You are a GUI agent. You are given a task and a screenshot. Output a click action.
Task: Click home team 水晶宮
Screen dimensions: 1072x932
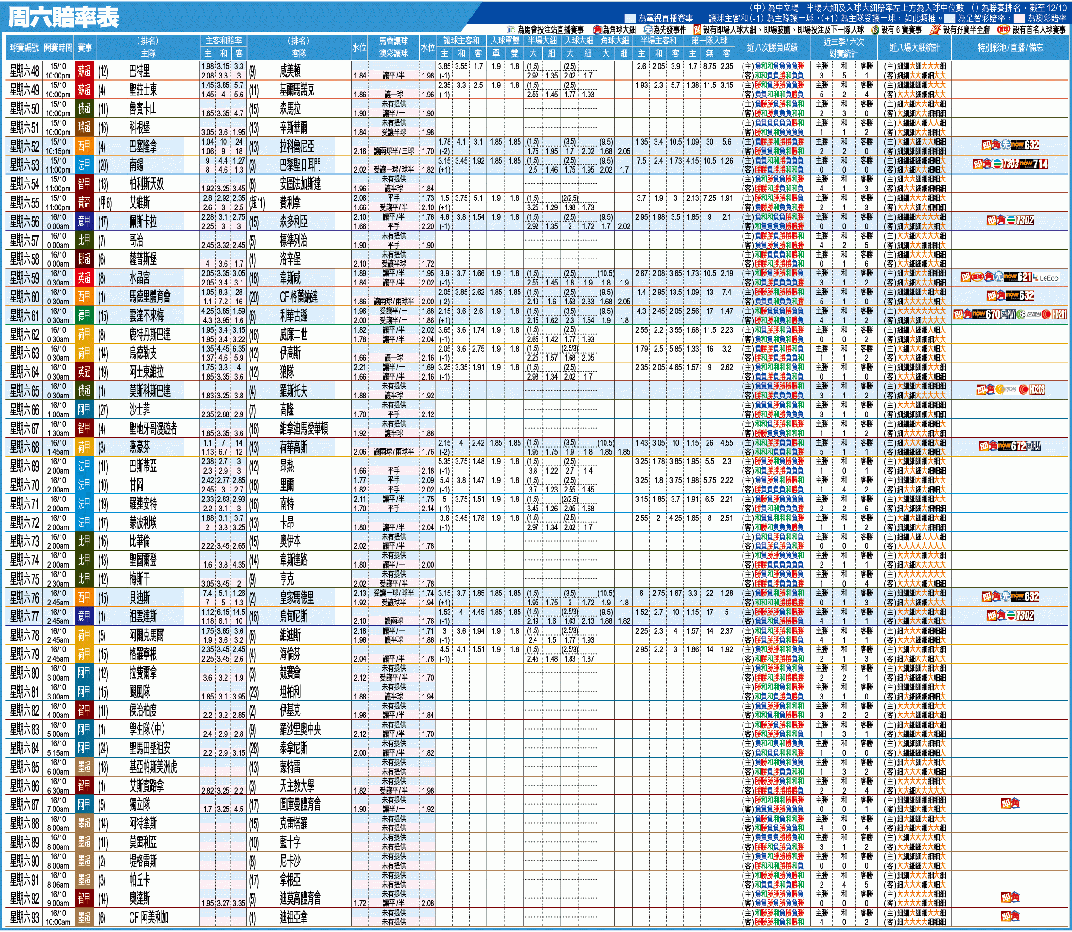[139, 278]
